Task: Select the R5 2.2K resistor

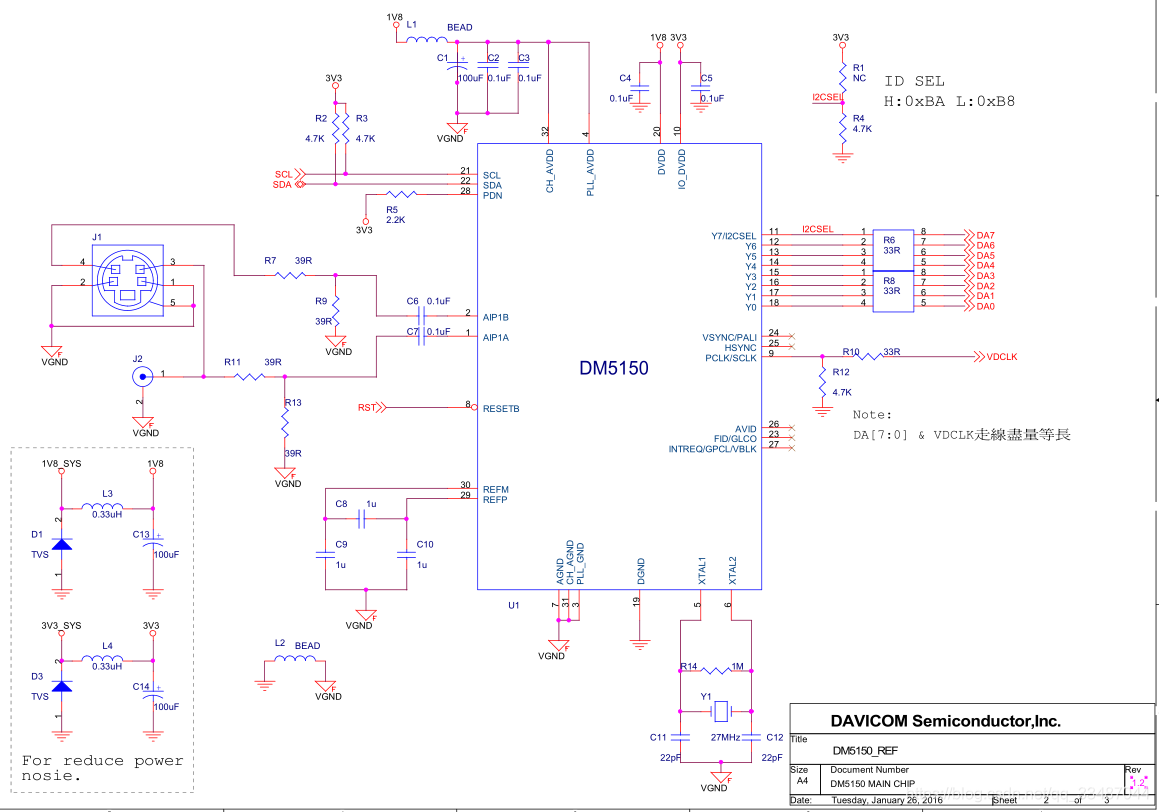Action: pos(401,194)
